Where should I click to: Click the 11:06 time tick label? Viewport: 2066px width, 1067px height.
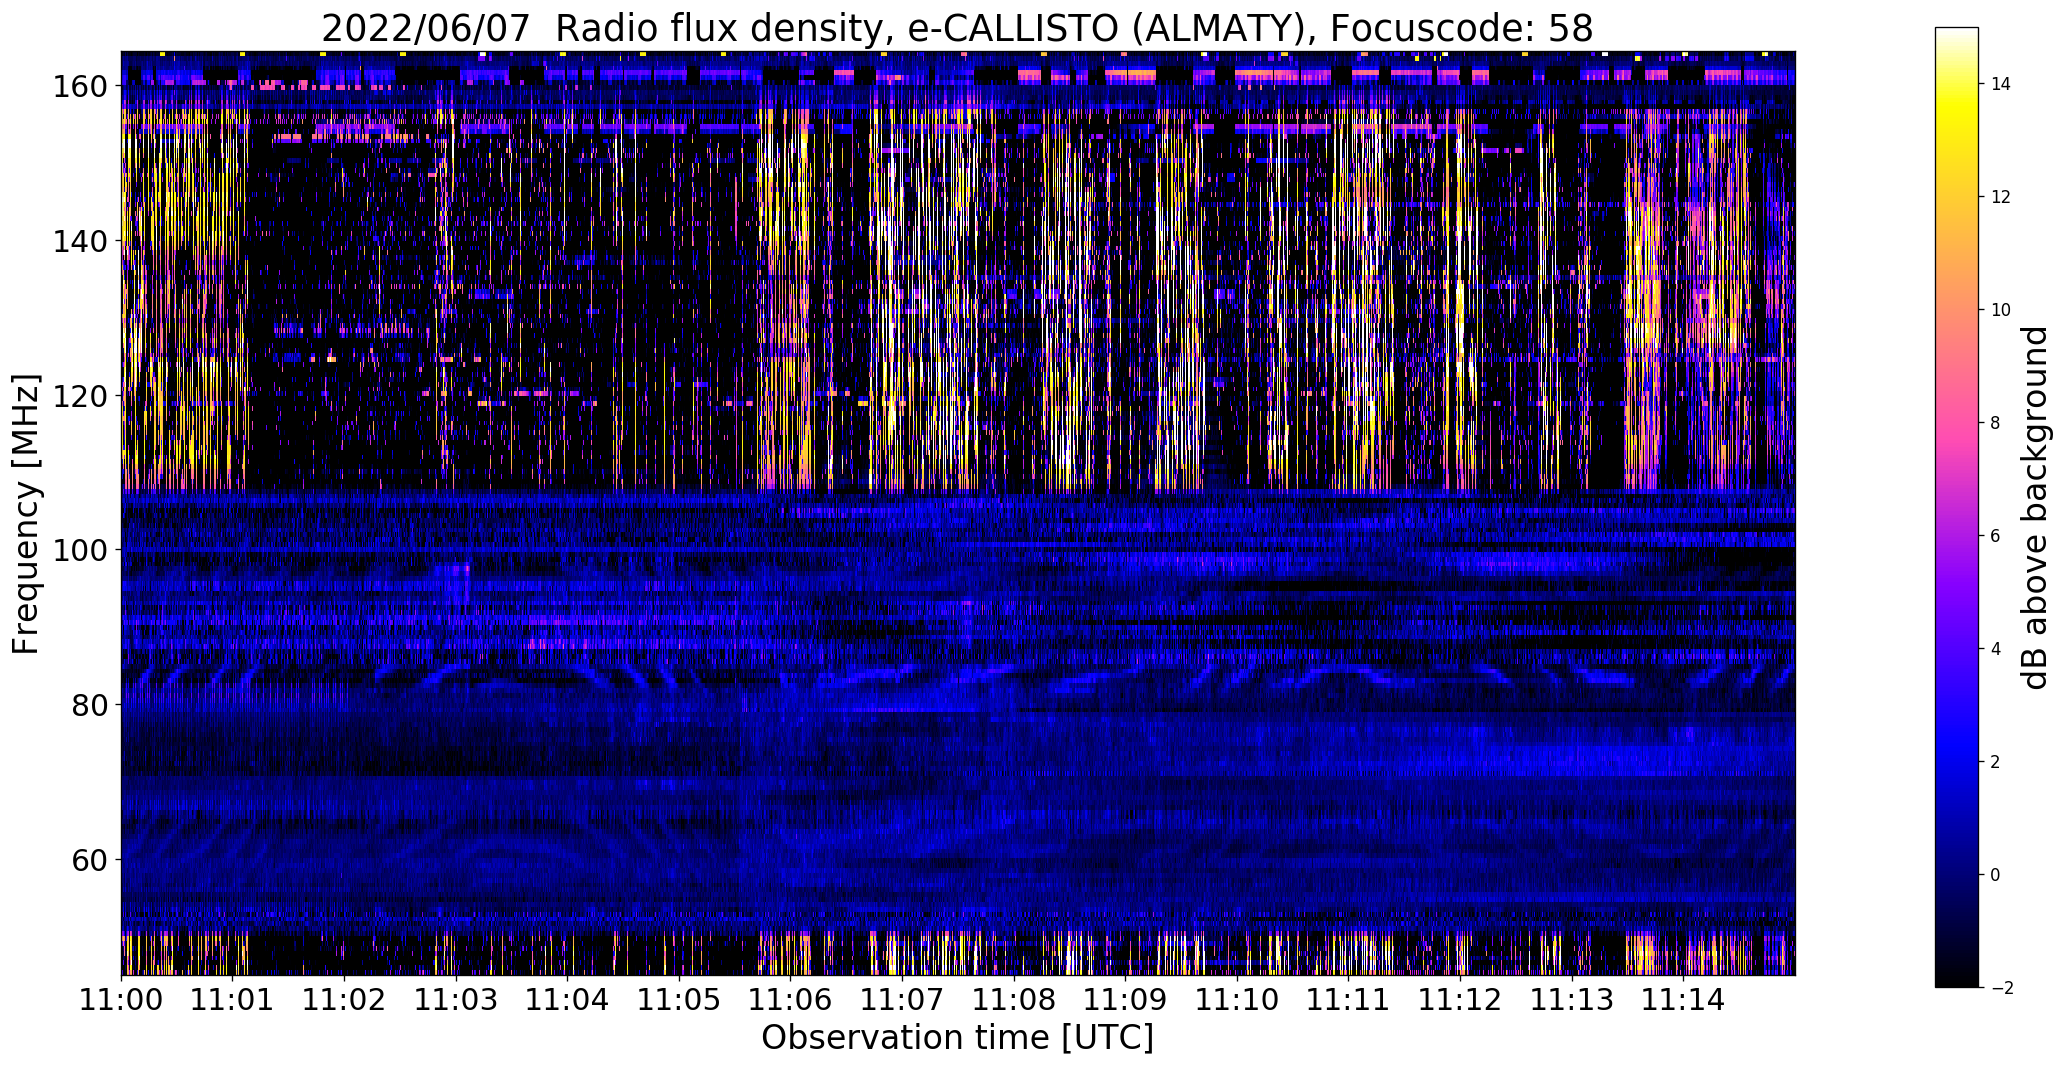791,1000
